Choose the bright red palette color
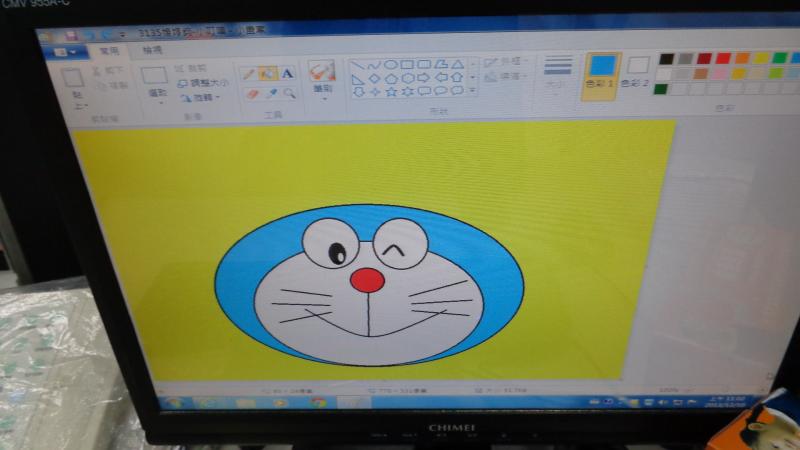 coord(723,58)
